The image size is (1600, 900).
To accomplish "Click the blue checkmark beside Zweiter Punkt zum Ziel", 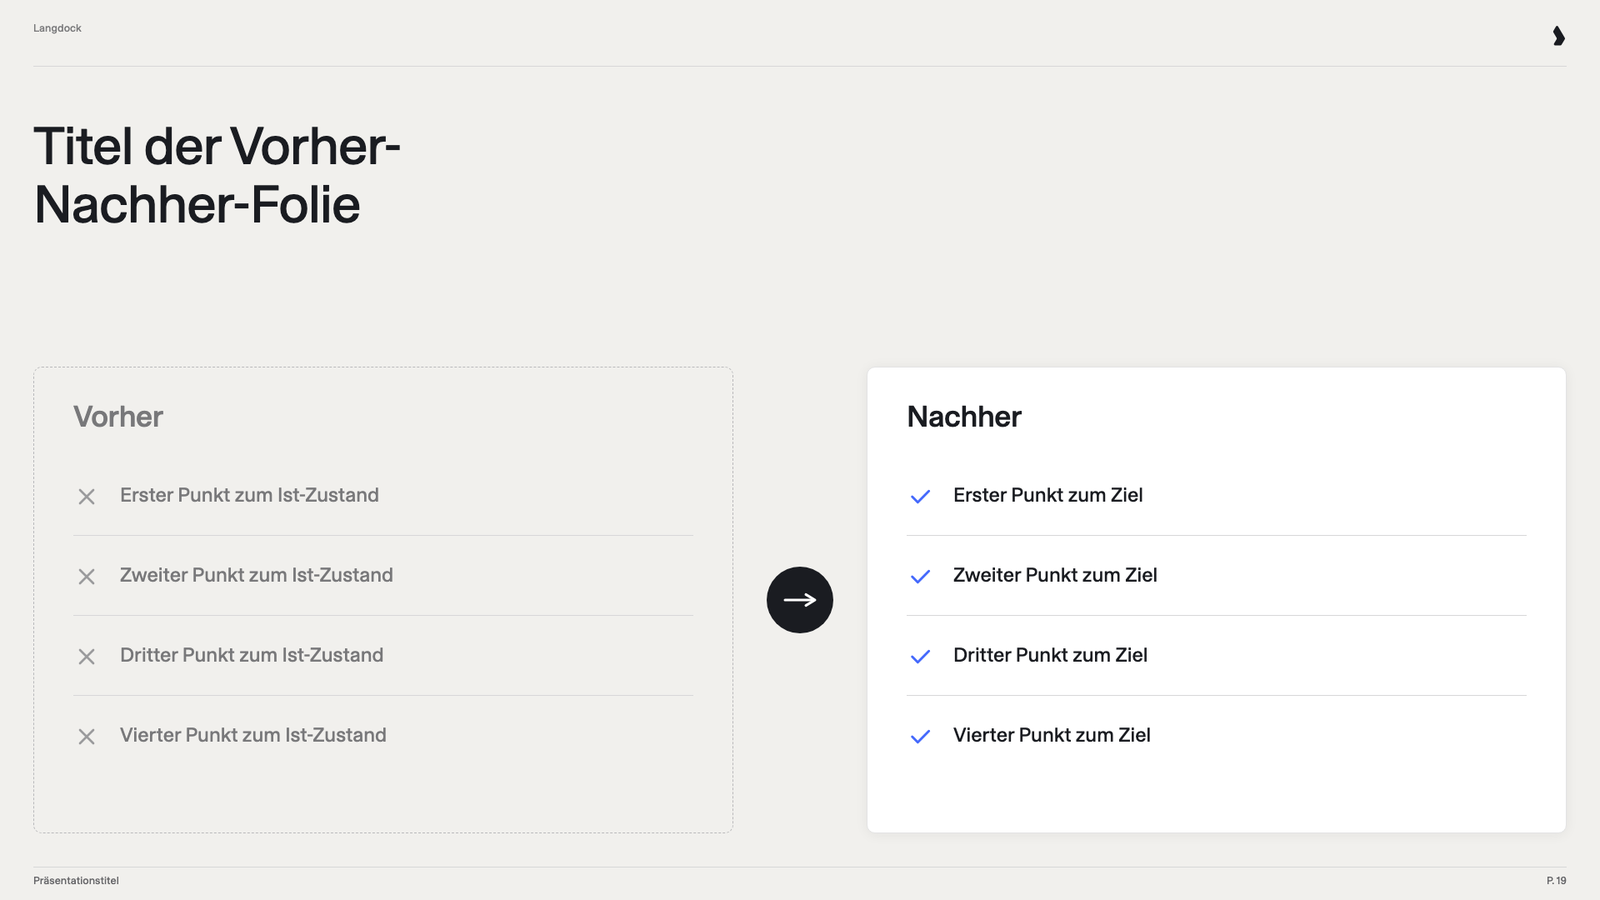I will (x=920, y=576).
